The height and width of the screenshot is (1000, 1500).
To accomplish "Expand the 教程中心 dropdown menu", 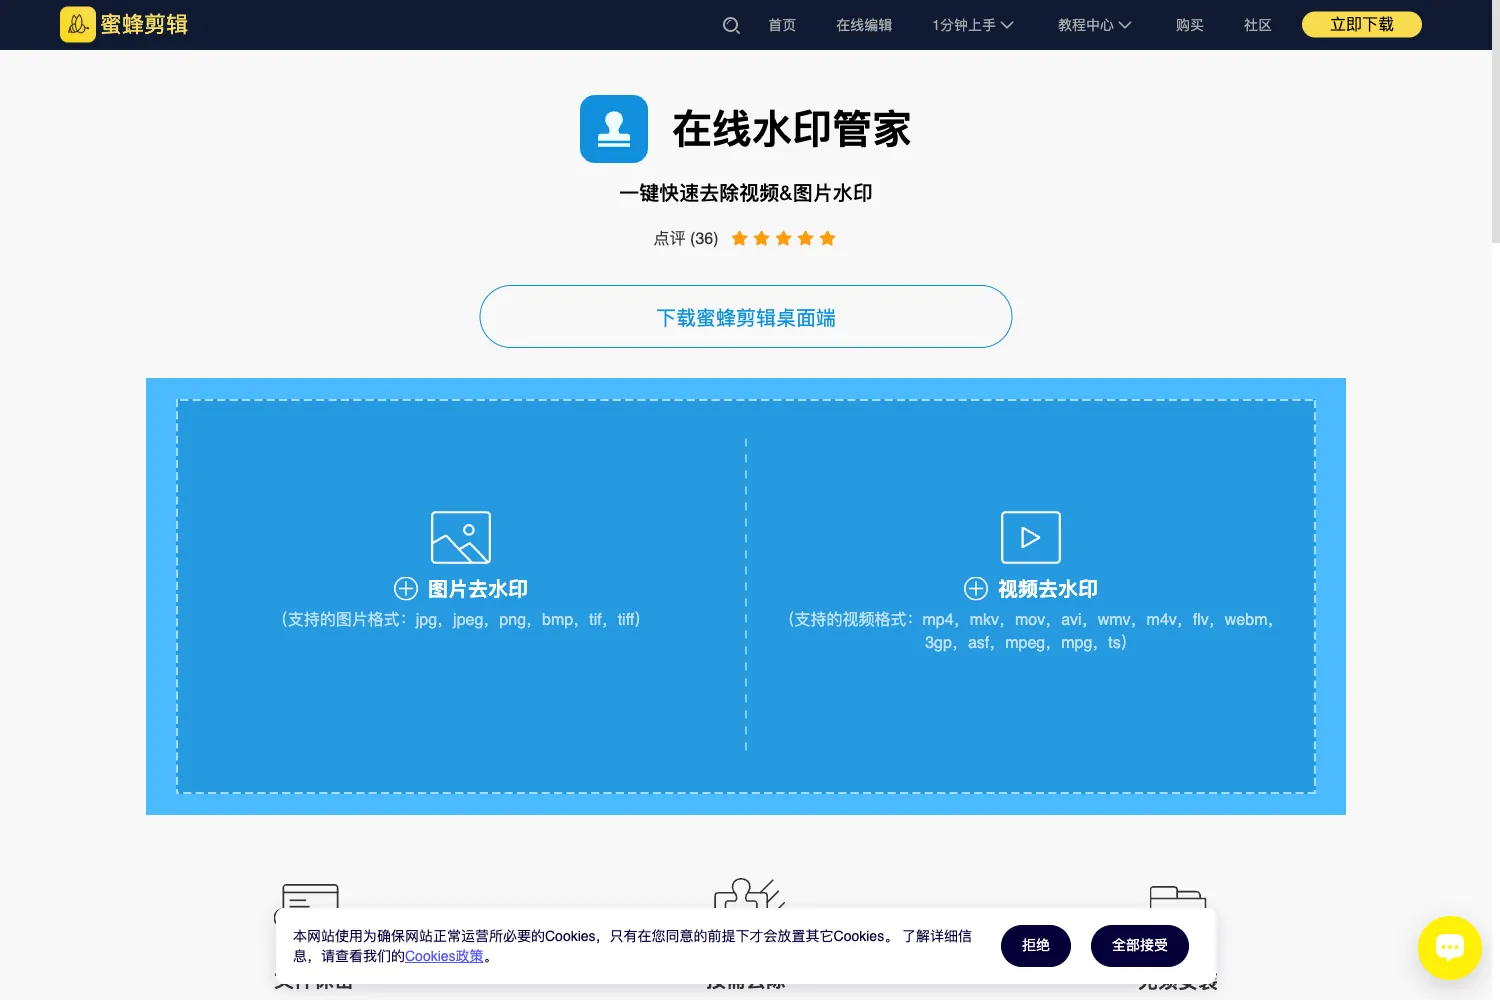I will pos(1095,25).
